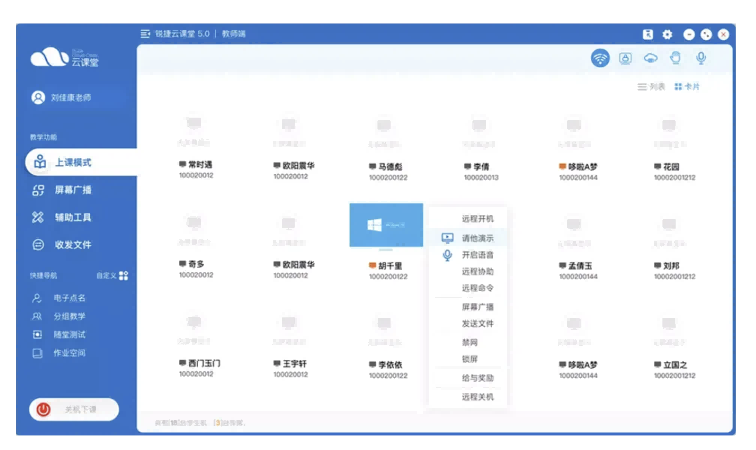Choose 锁屏 from the context menu

click(x=470, y=358)
